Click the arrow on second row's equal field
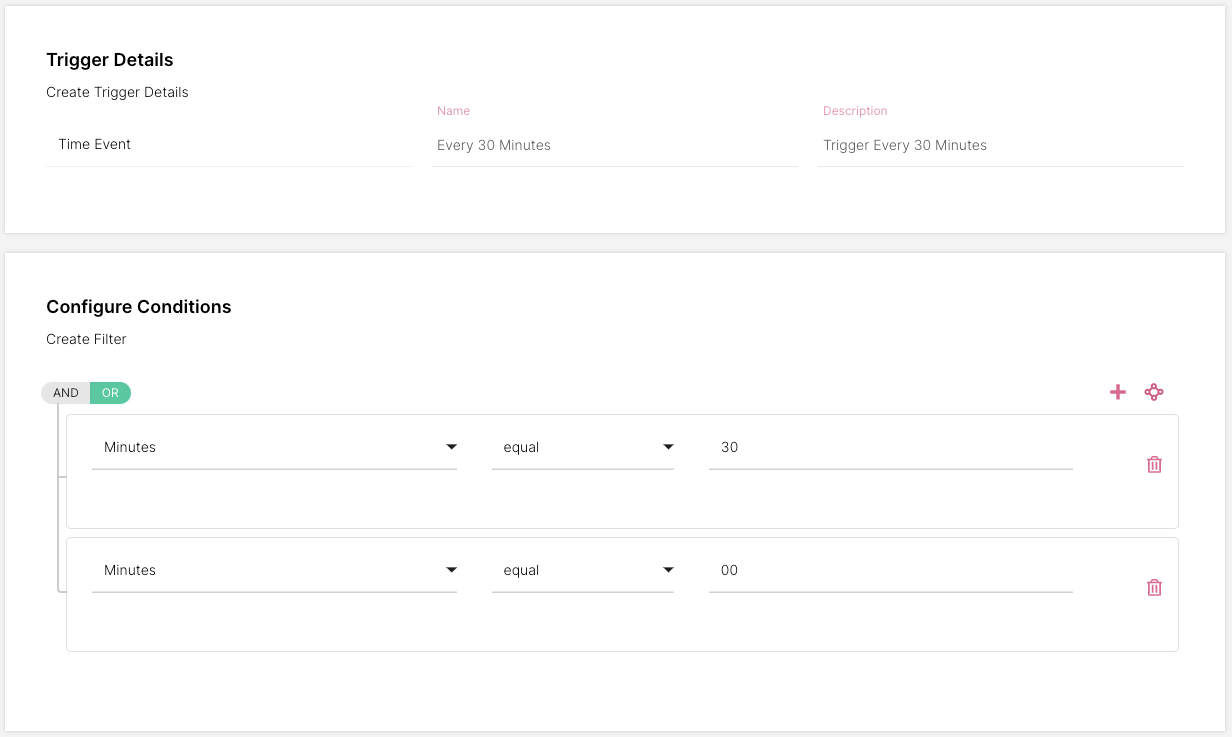 [x=668, y=570]
